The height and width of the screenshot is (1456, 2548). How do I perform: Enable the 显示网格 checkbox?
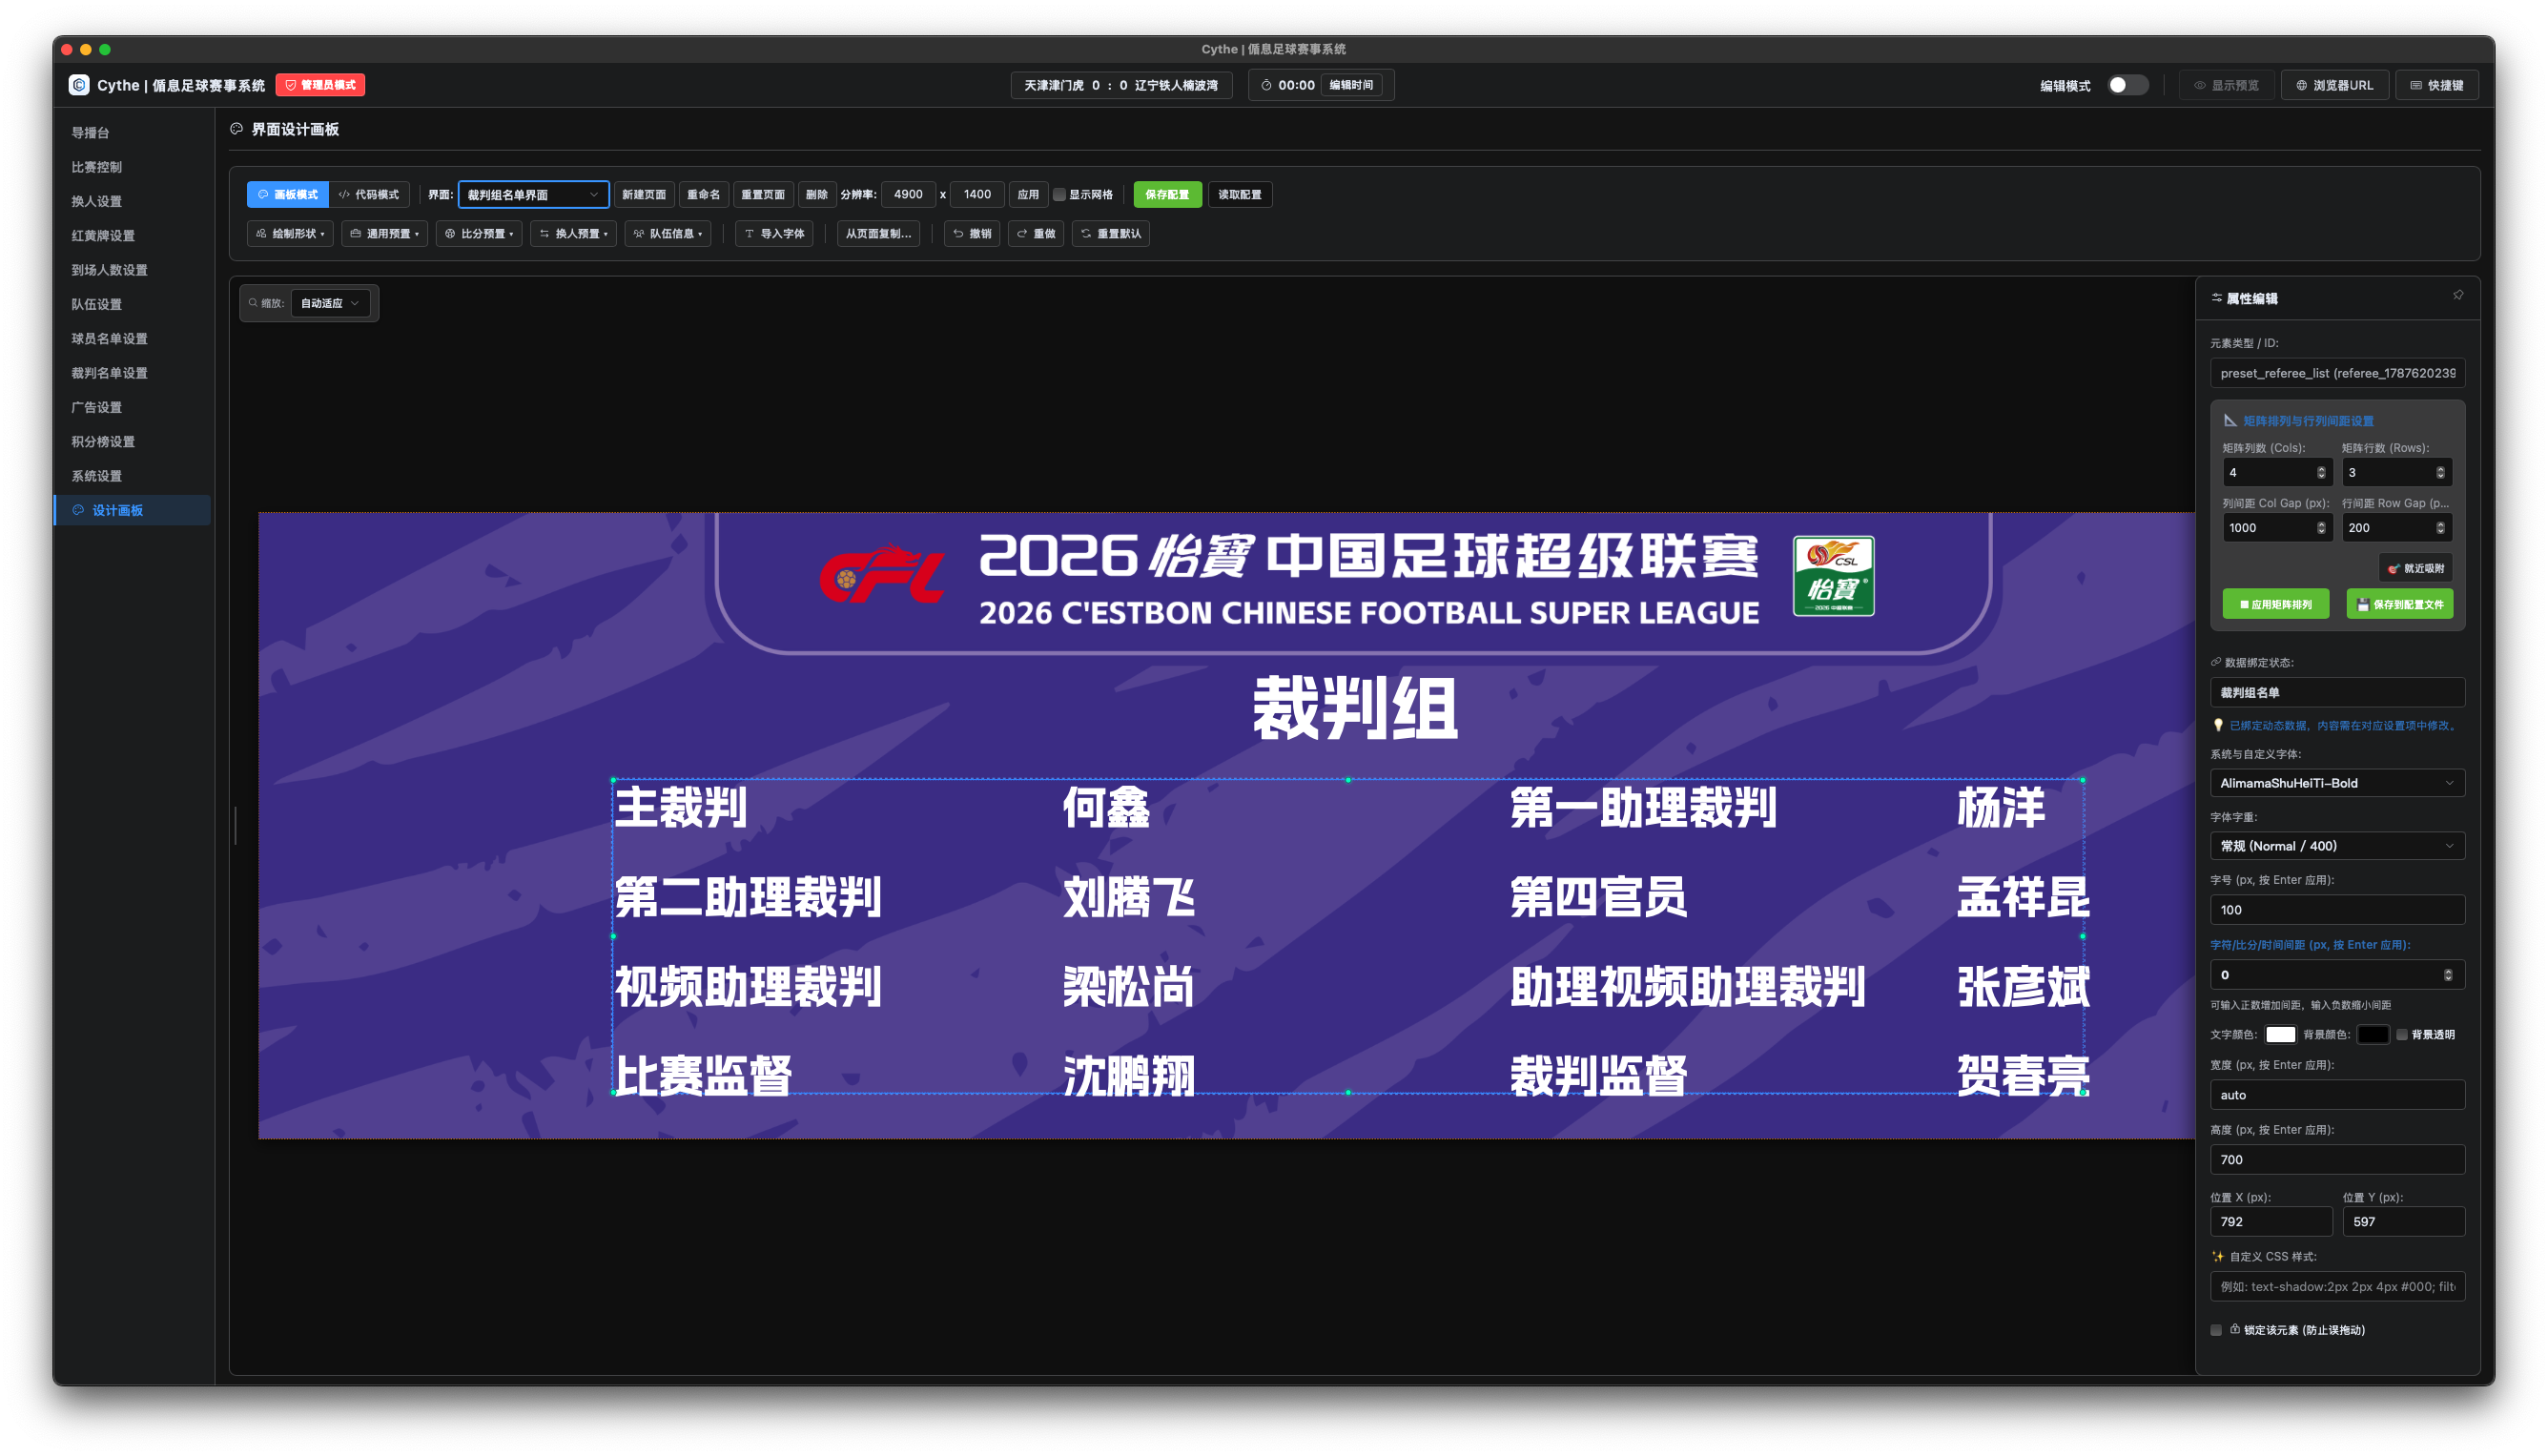[1059, 195]
